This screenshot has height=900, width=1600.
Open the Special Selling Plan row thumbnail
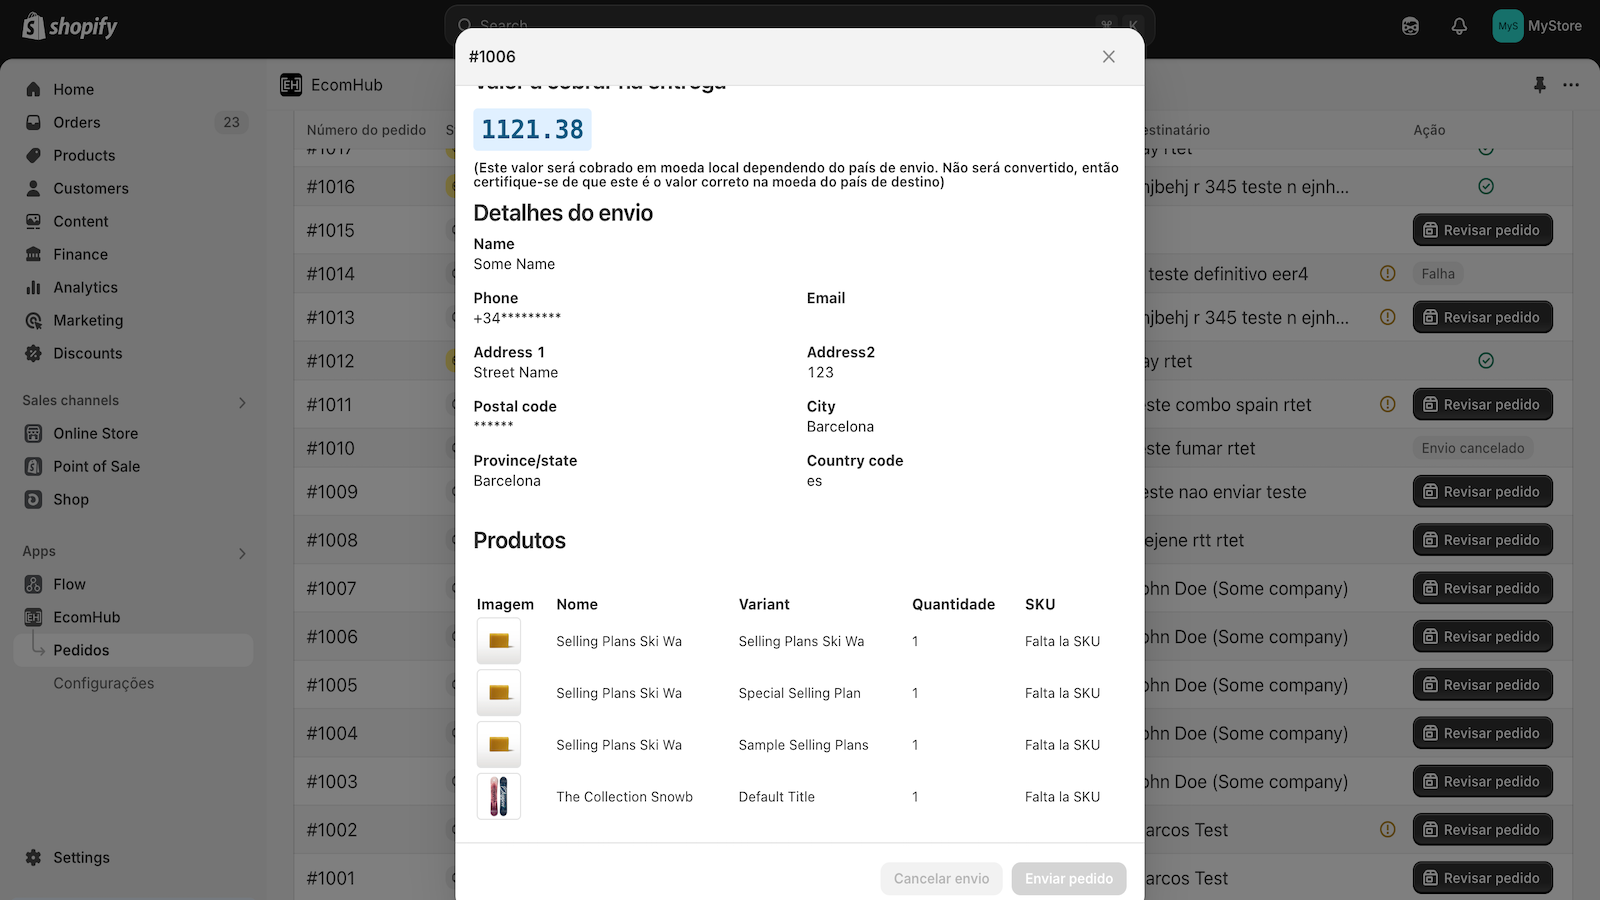(499, 693)
